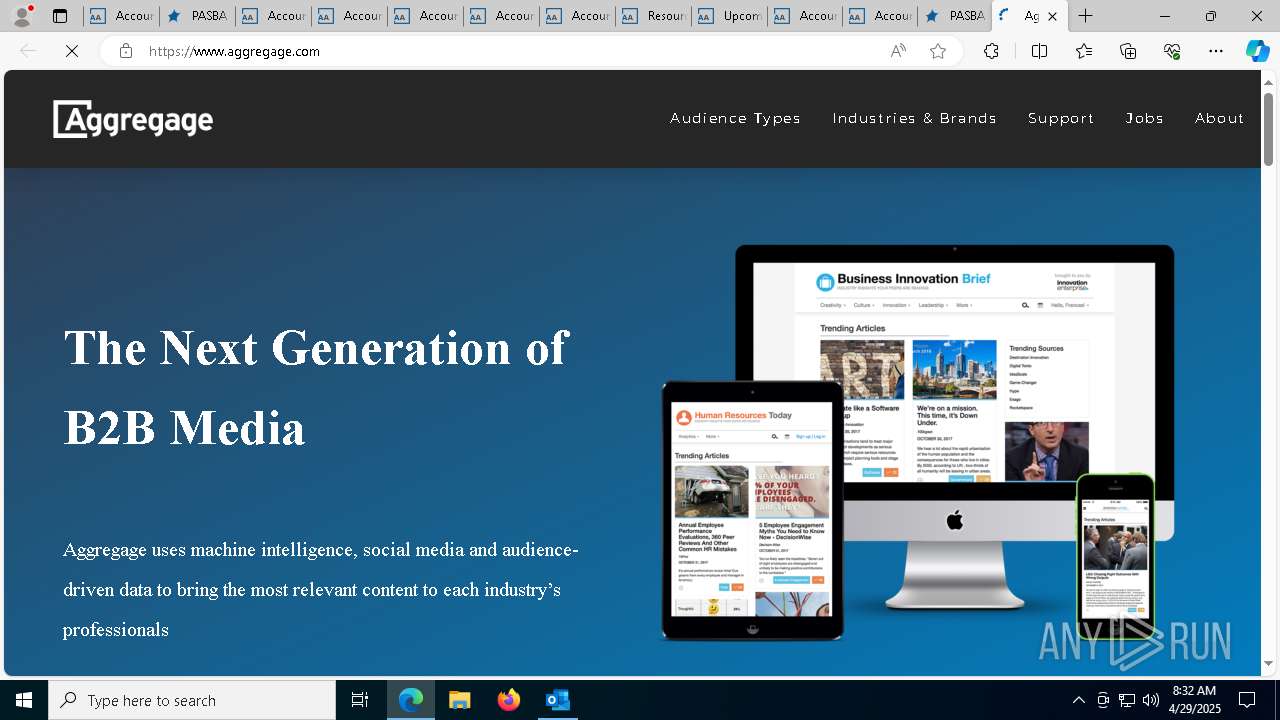
Task: Open Task View on the taskbar
Action: pos(360,700)
